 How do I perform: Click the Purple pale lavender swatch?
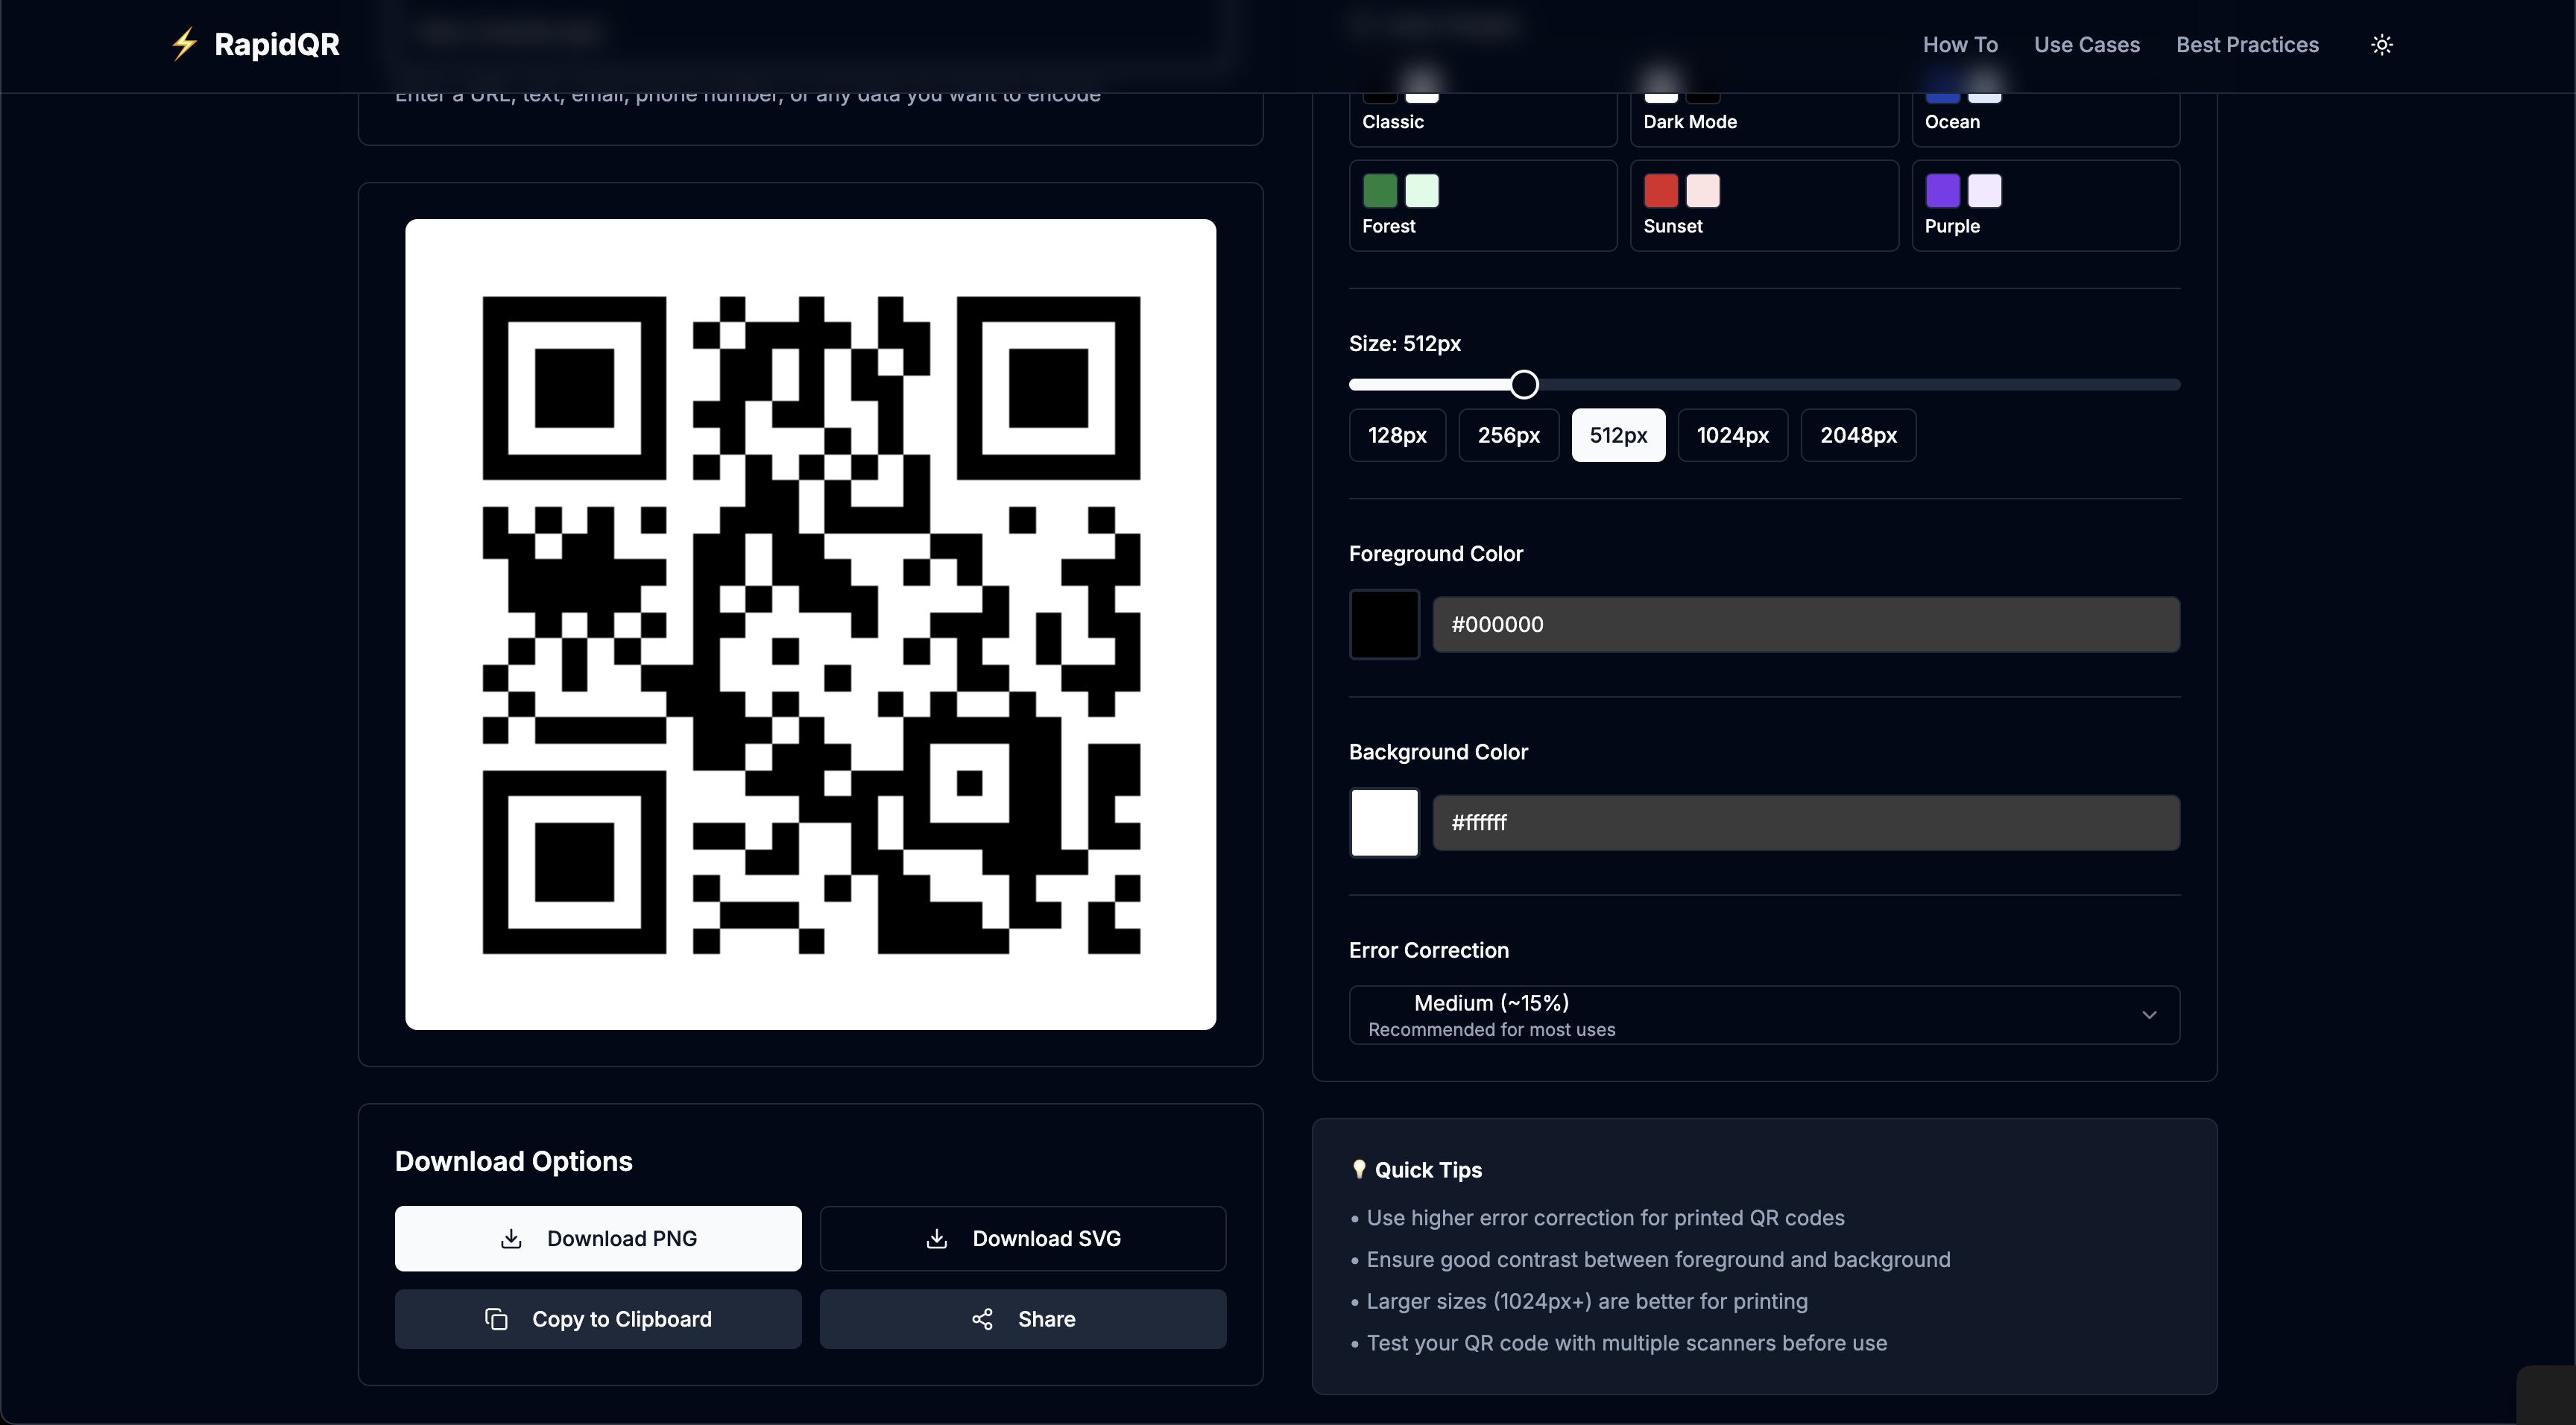[1985, 190]
